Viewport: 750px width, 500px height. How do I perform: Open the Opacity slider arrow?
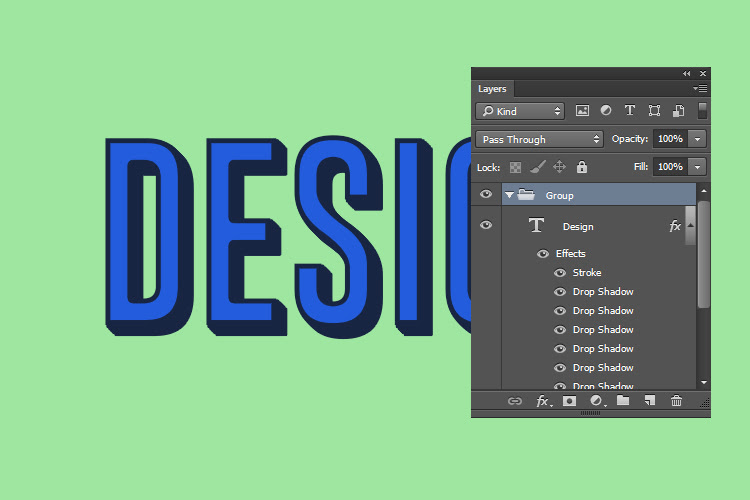[x=697, y=139]
